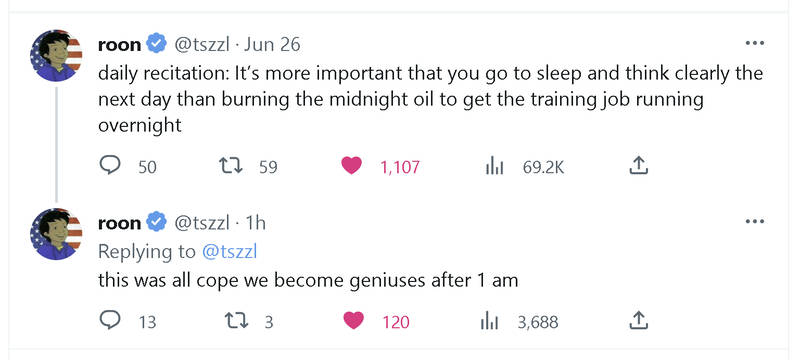
Task: Open reply on the daily recitation tweet
Action: coord(109,165)
